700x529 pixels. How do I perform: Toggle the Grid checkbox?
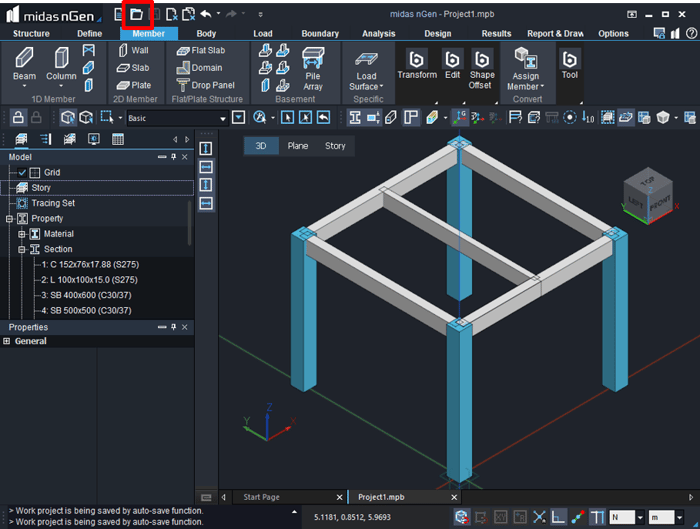click(22, 172)
